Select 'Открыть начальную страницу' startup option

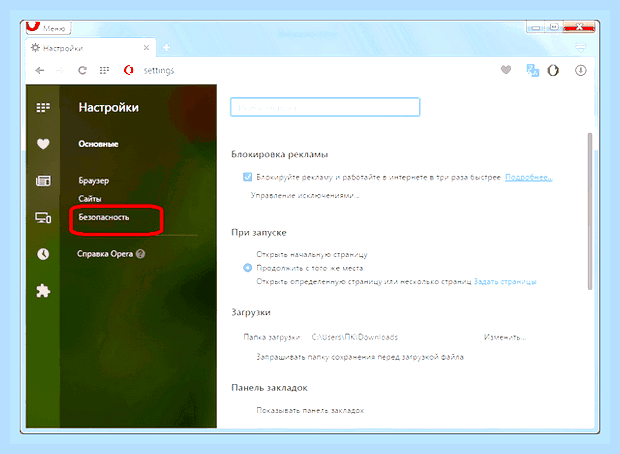pos(312,254)
